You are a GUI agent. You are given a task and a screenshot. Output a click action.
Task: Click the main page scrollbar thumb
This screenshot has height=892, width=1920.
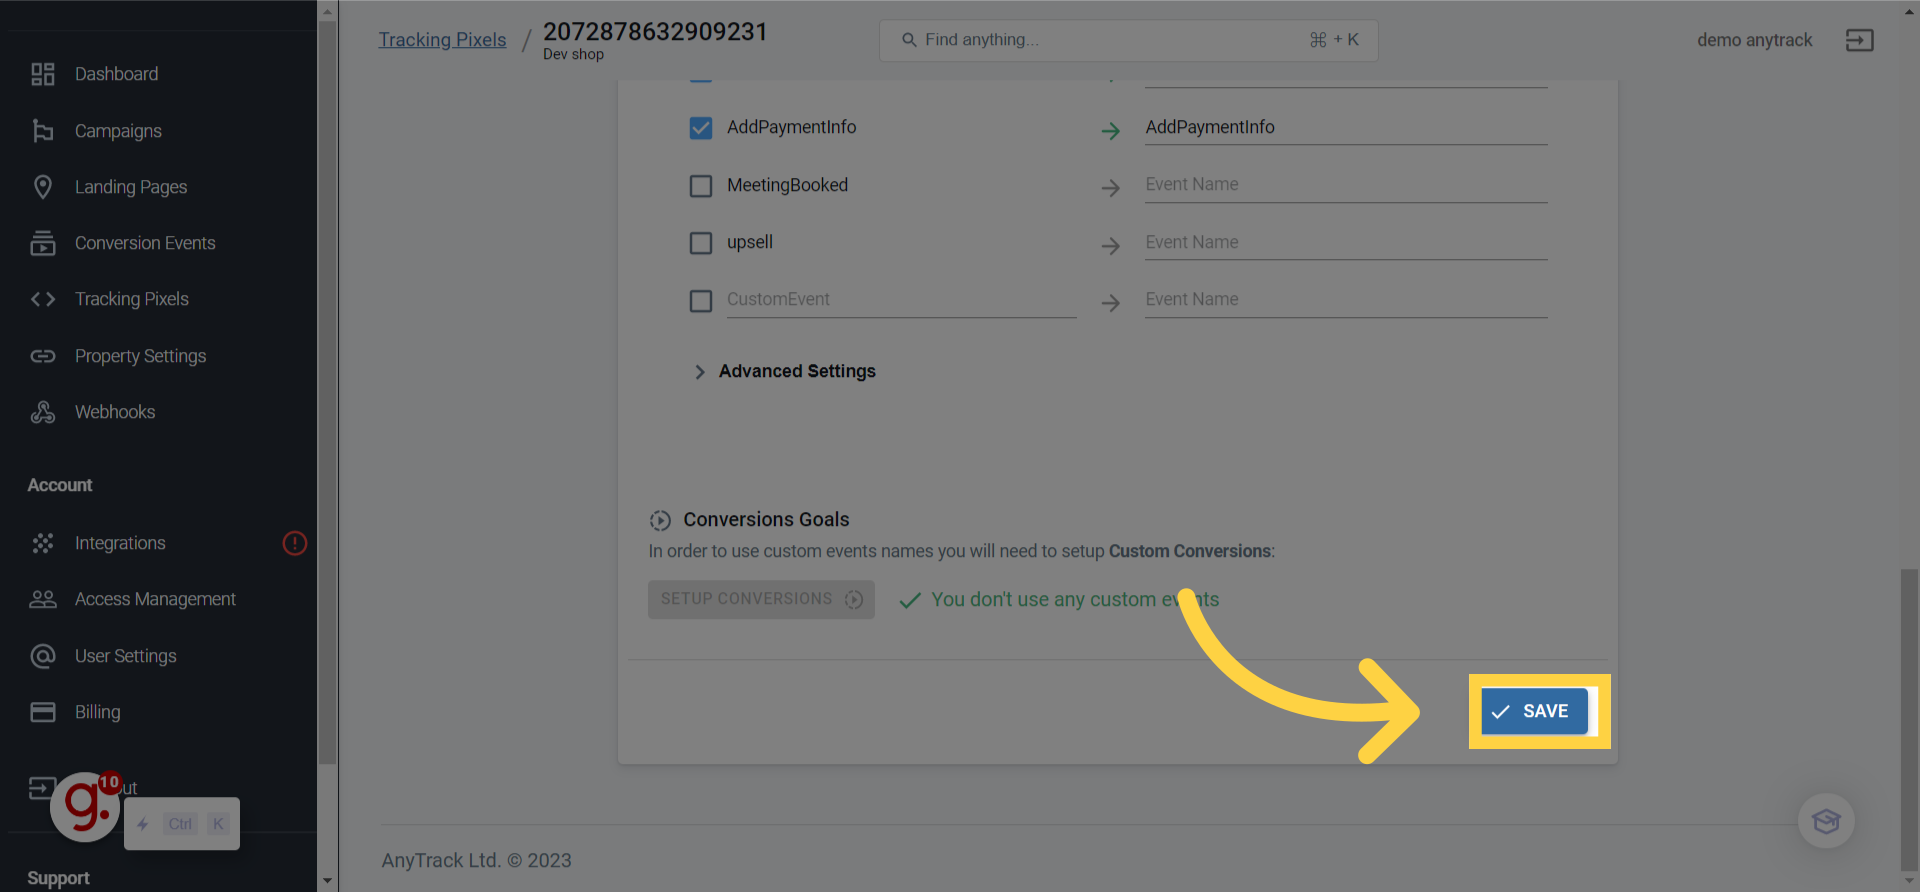point(1909,720)
